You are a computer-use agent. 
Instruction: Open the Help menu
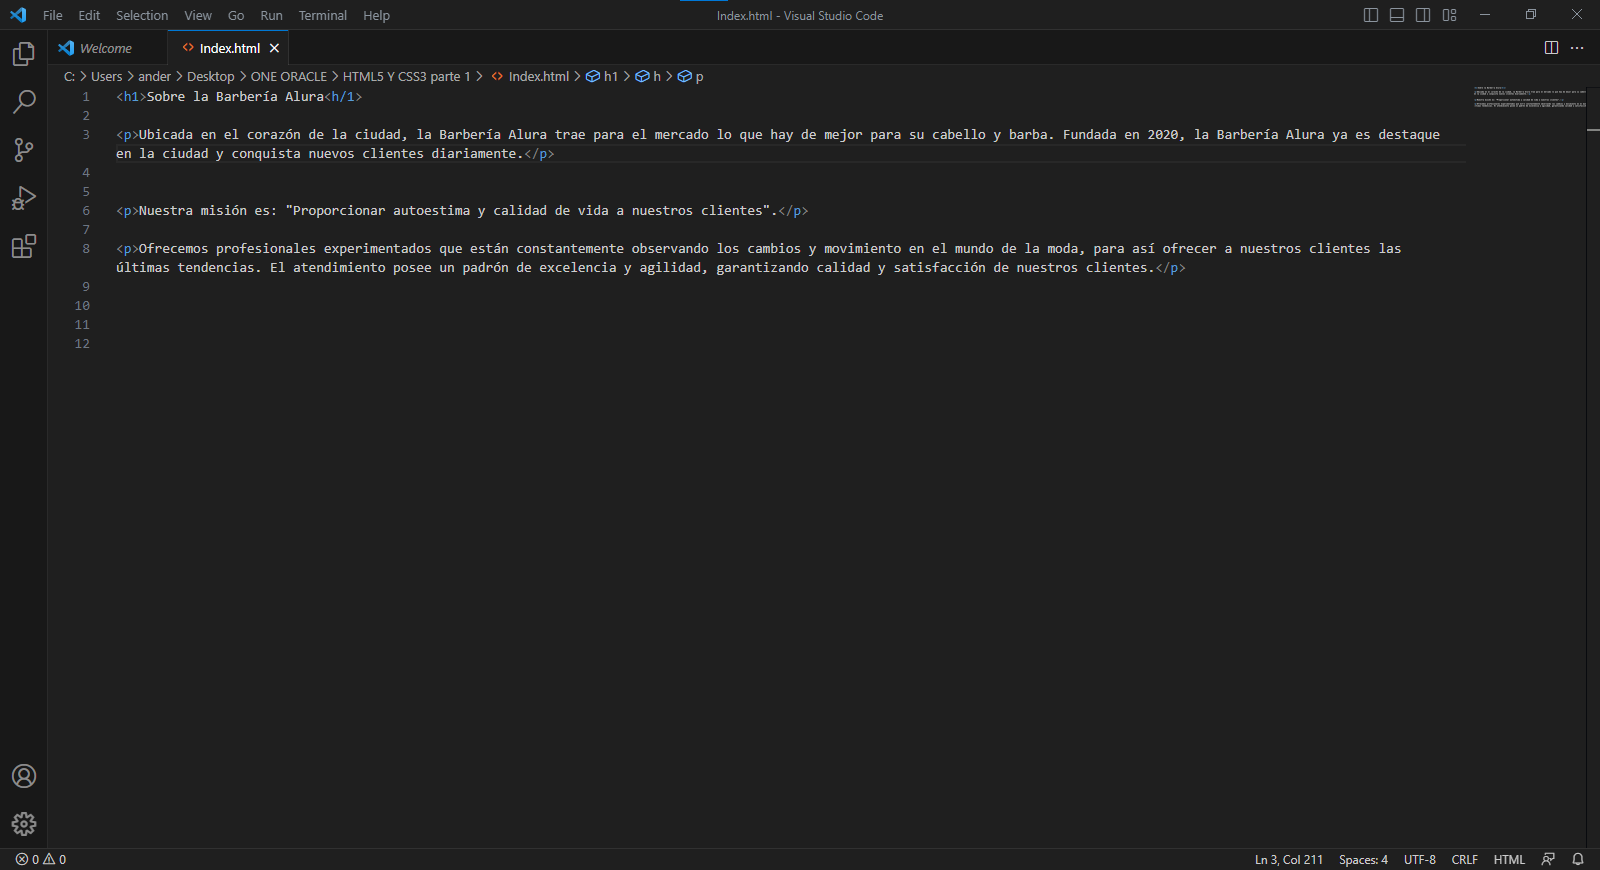376,15
